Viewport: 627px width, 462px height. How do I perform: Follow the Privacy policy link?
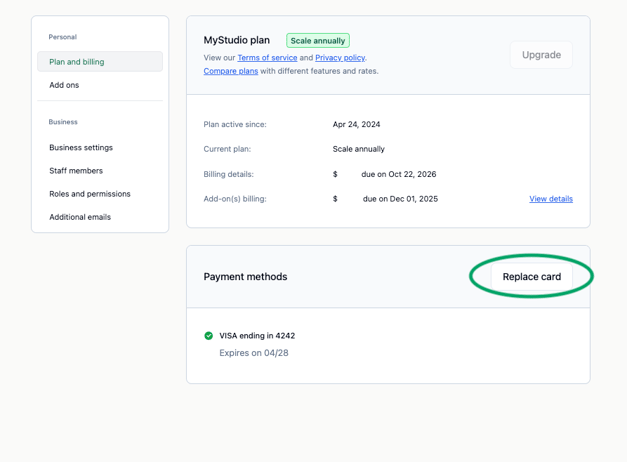pyautogui.click(x=340, y=58)
